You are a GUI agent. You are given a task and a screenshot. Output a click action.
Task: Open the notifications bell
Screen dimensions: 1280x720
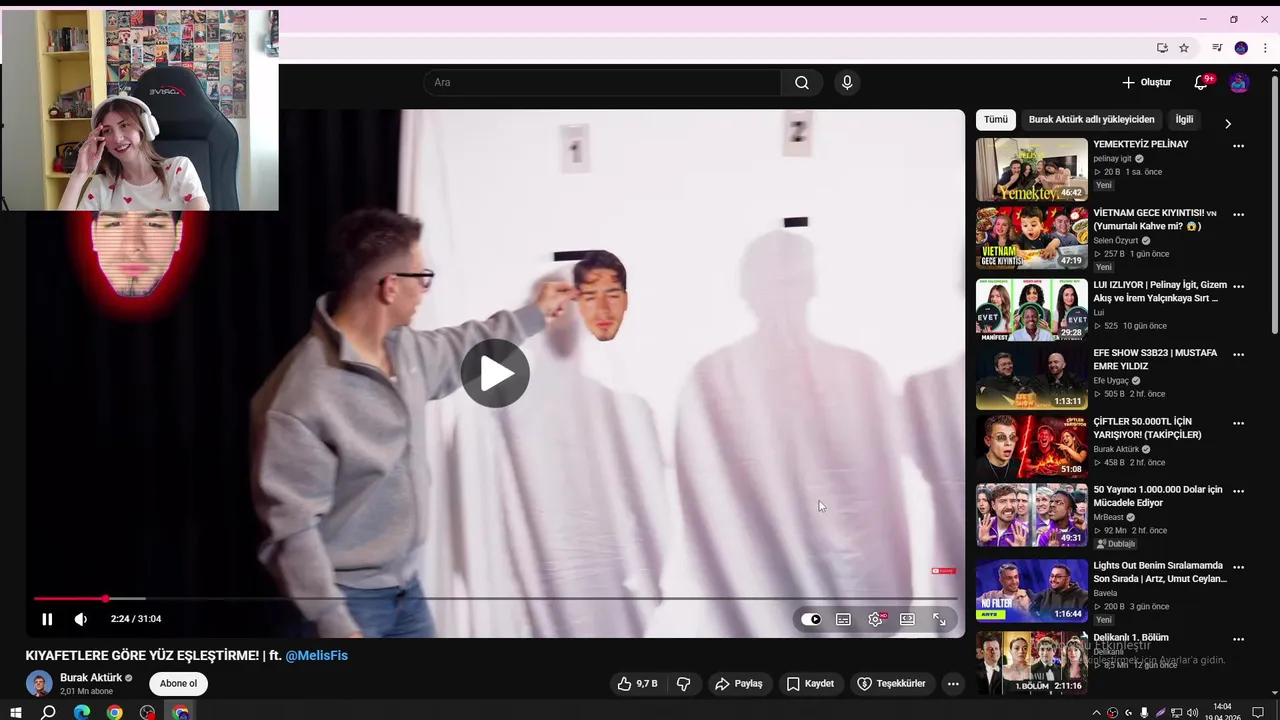tap(1201, 83)
